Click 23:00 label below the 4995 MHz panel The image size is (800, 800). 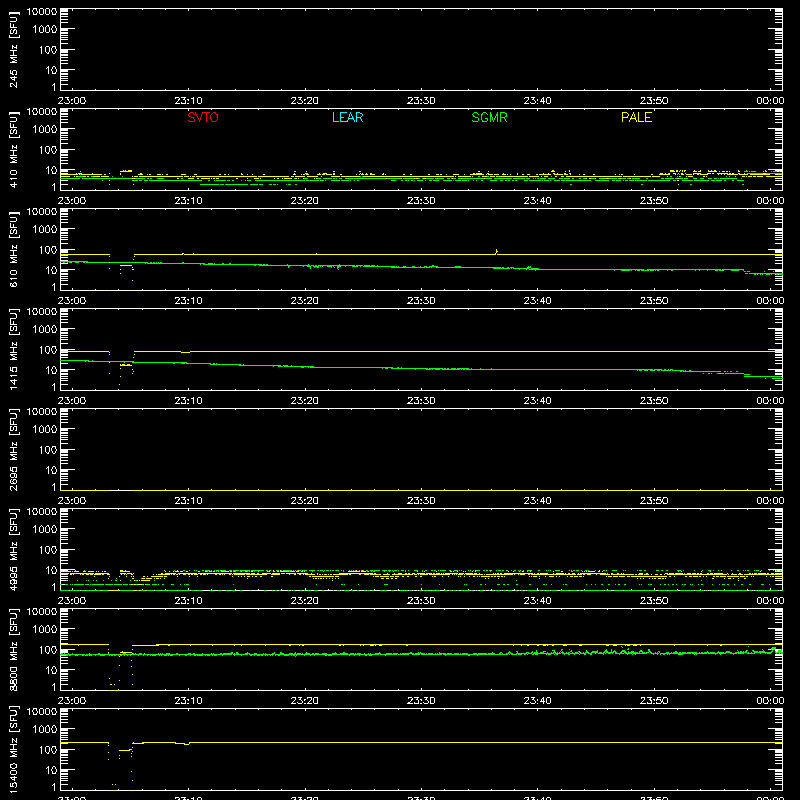pyautogui.click(x=72, y=601)
